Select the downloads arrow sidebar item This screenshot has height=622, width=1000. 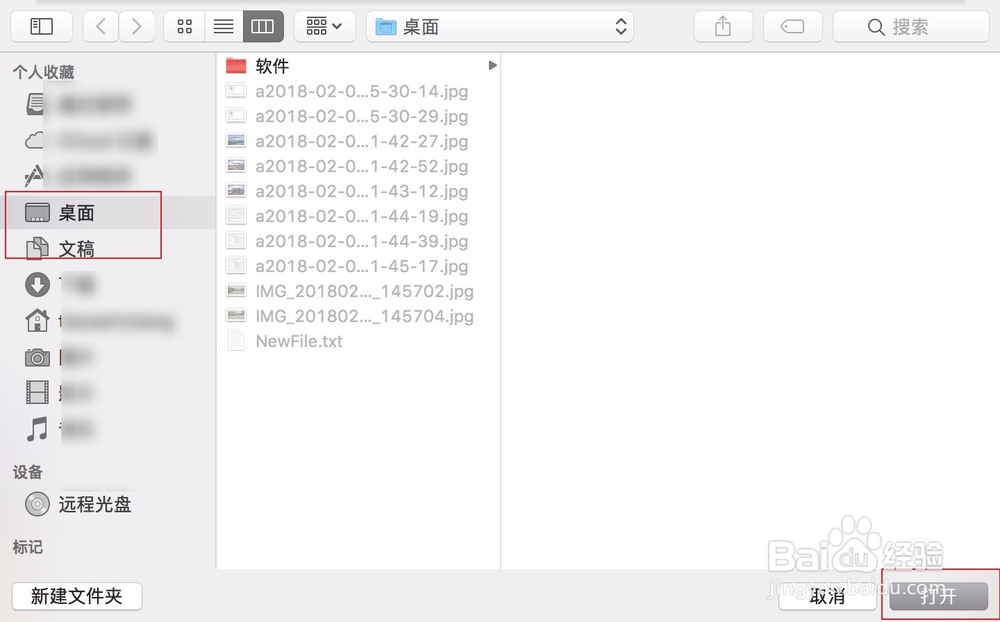click(x=37, y=285)
